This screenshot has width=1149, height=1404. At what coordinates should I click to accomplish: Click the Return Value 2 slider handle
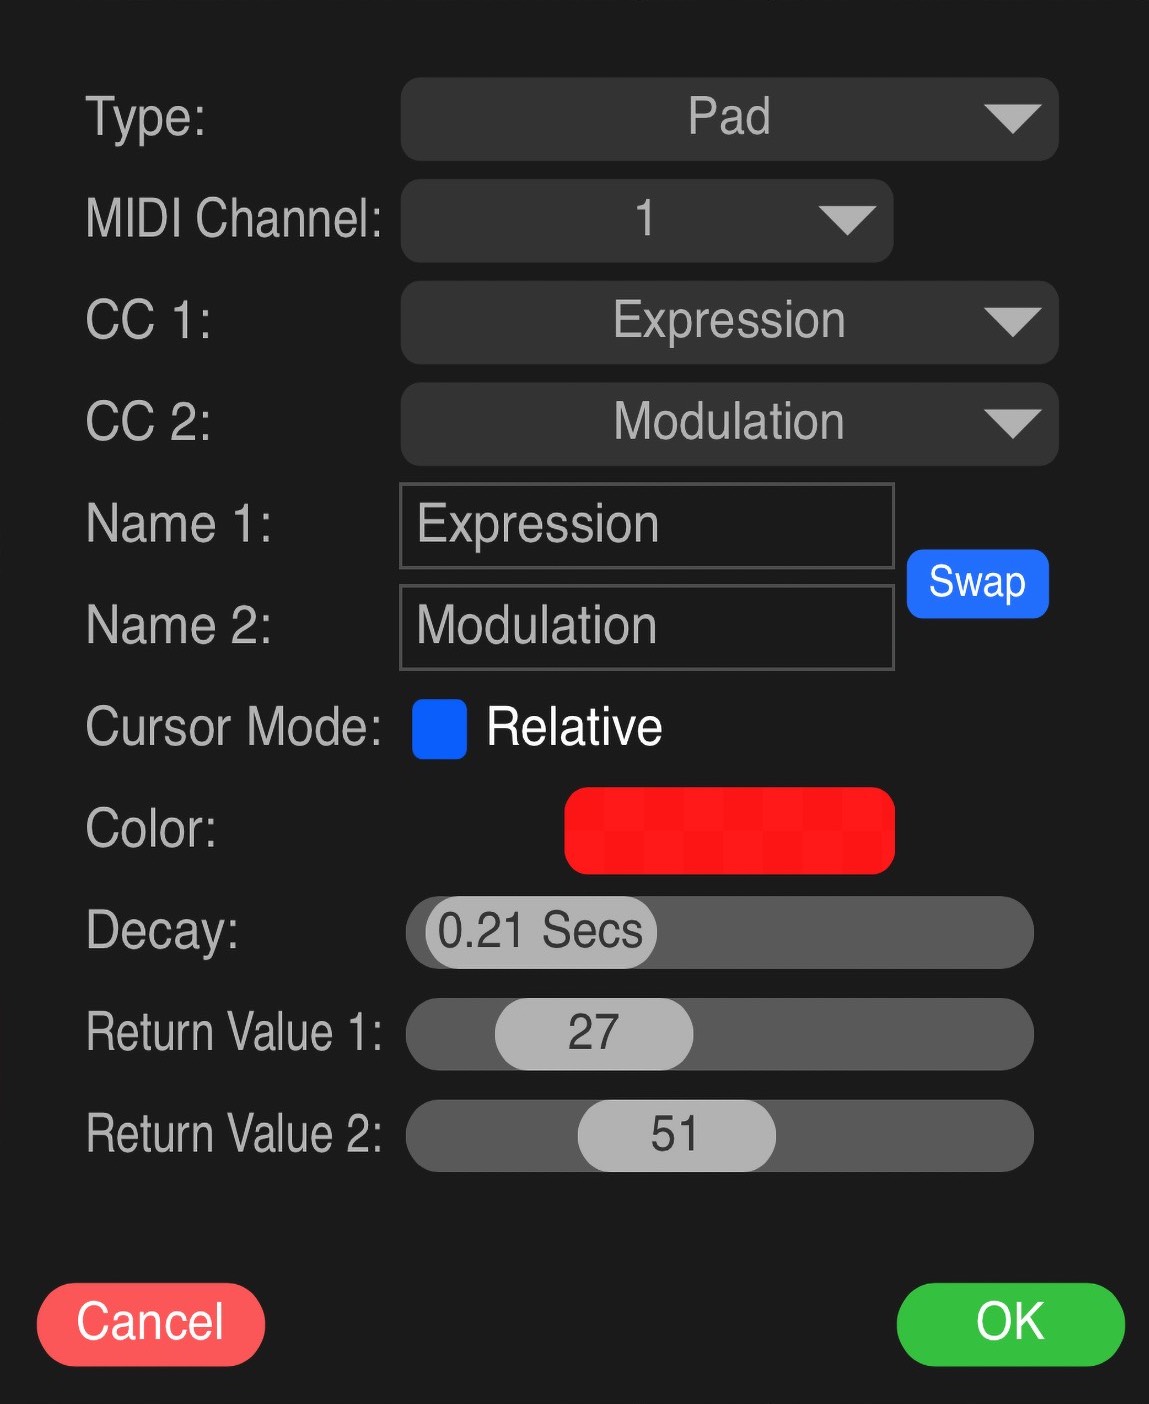pyautogui.click(x=676, y=1136)
